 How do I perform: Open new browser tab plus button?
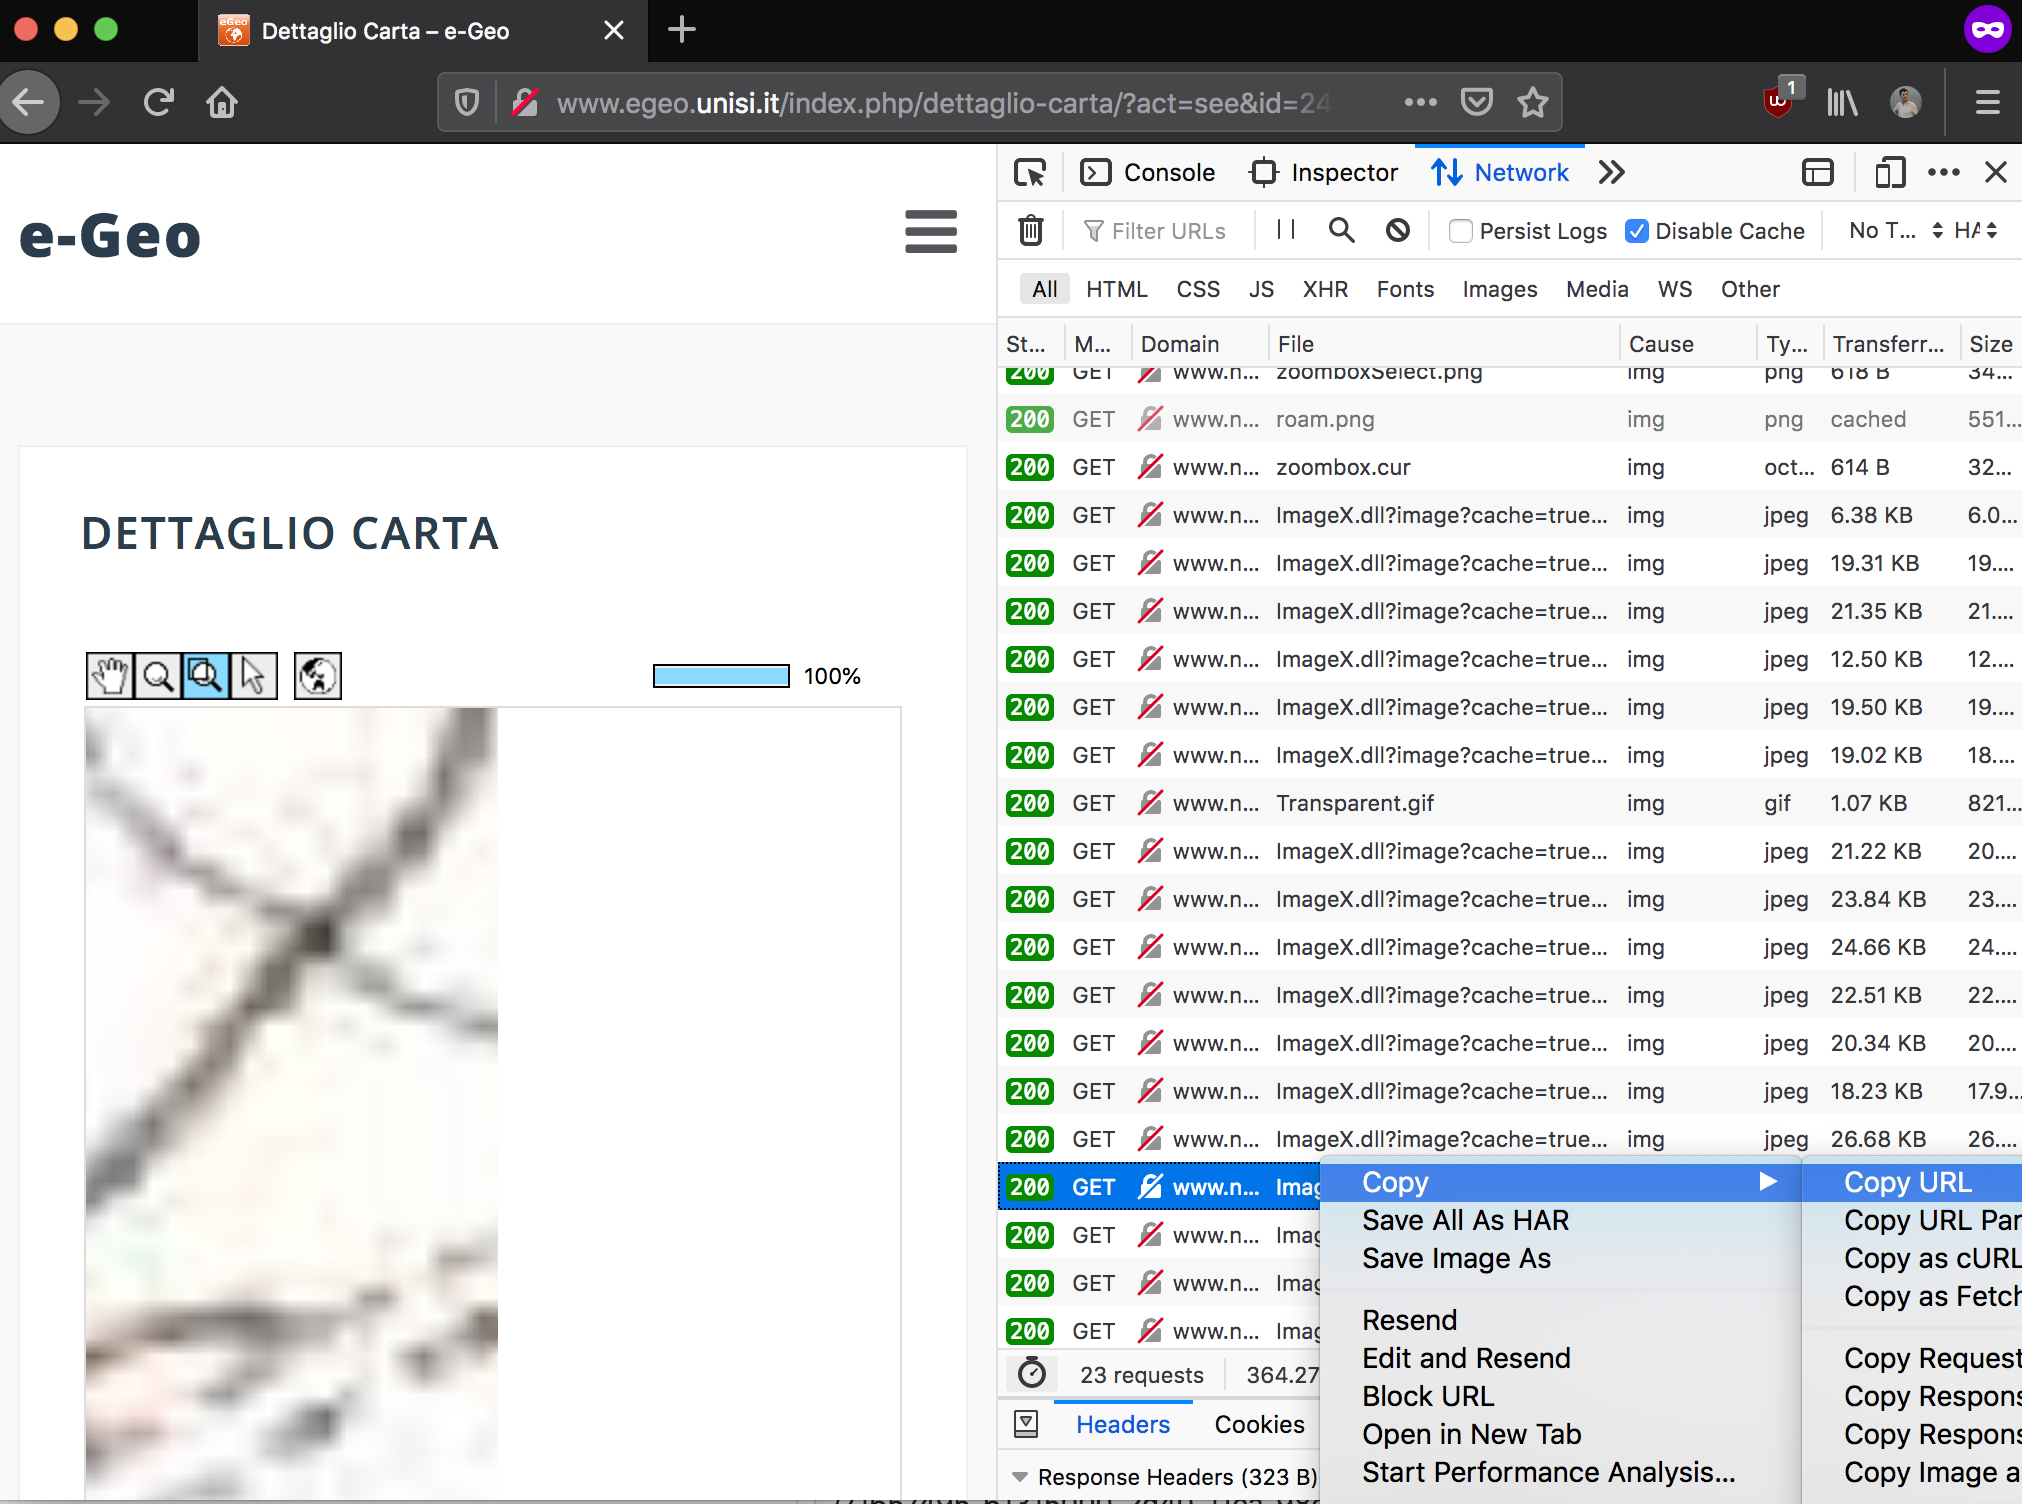pyautogui.click(x=681, y=30)
